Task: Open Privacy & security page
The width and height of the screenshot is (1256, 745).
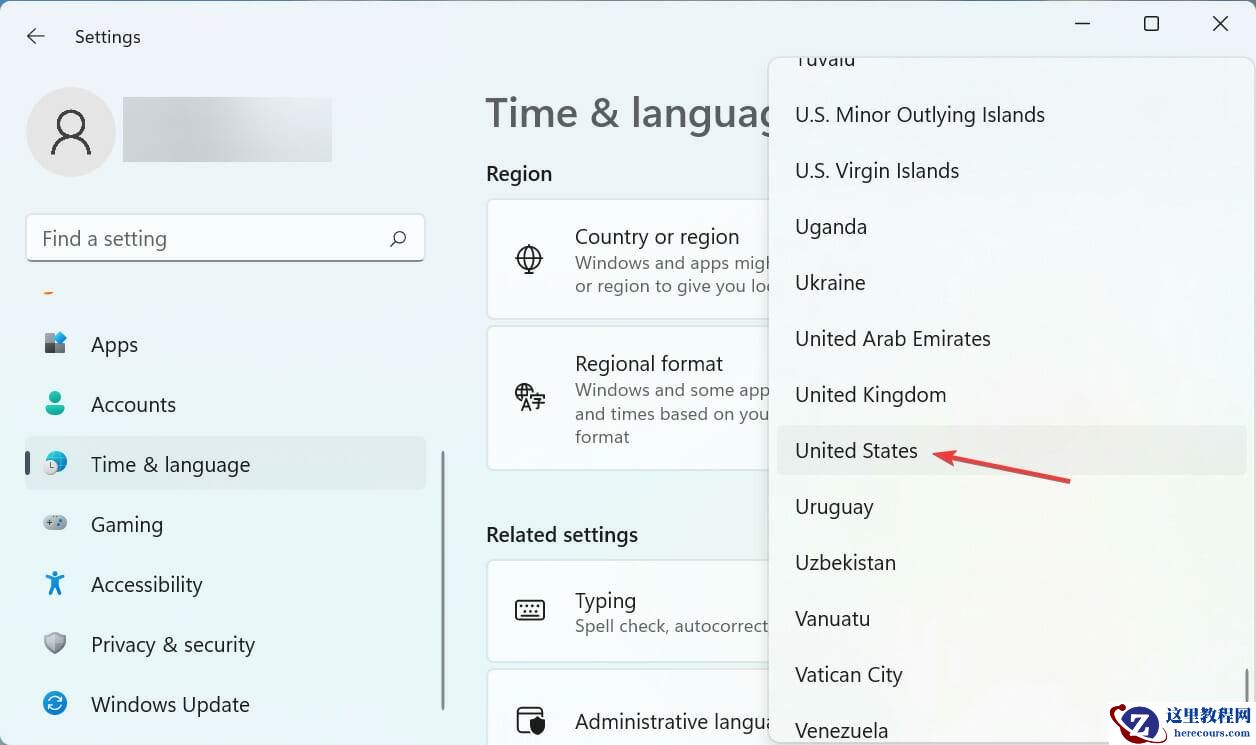Action: (225, 644)
